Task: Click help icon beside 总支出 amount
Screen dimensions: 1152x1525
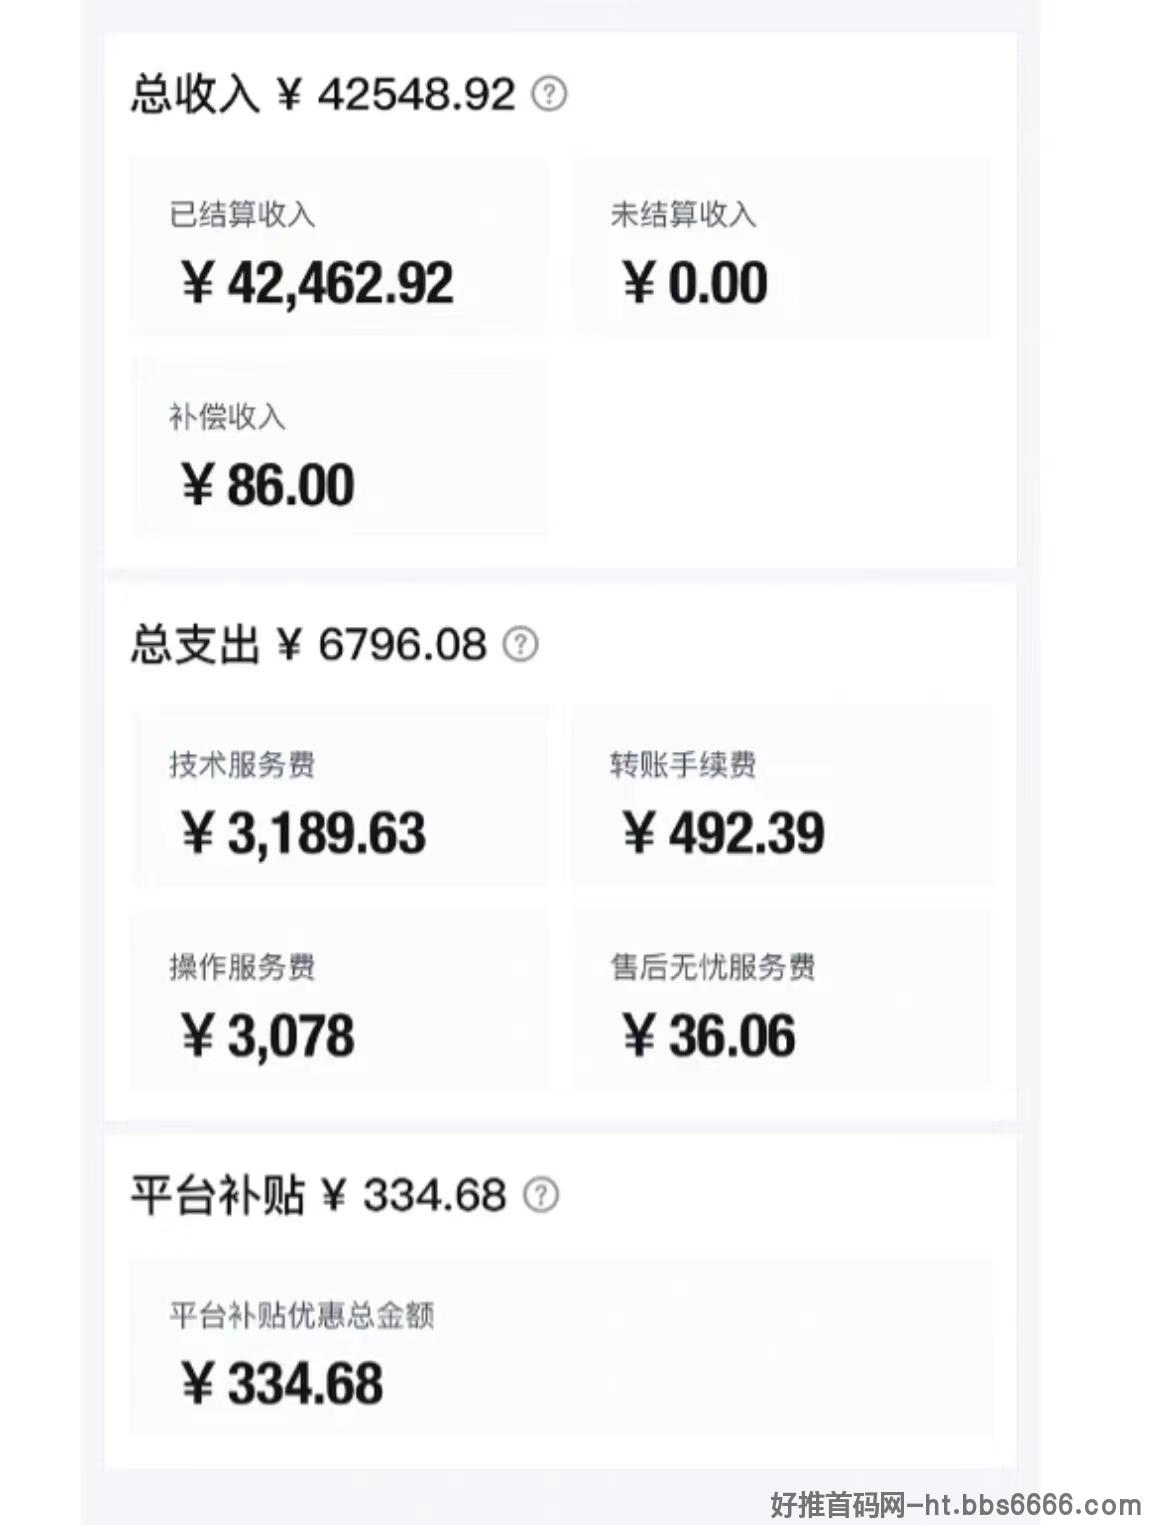Action: (x=520, y=644)
